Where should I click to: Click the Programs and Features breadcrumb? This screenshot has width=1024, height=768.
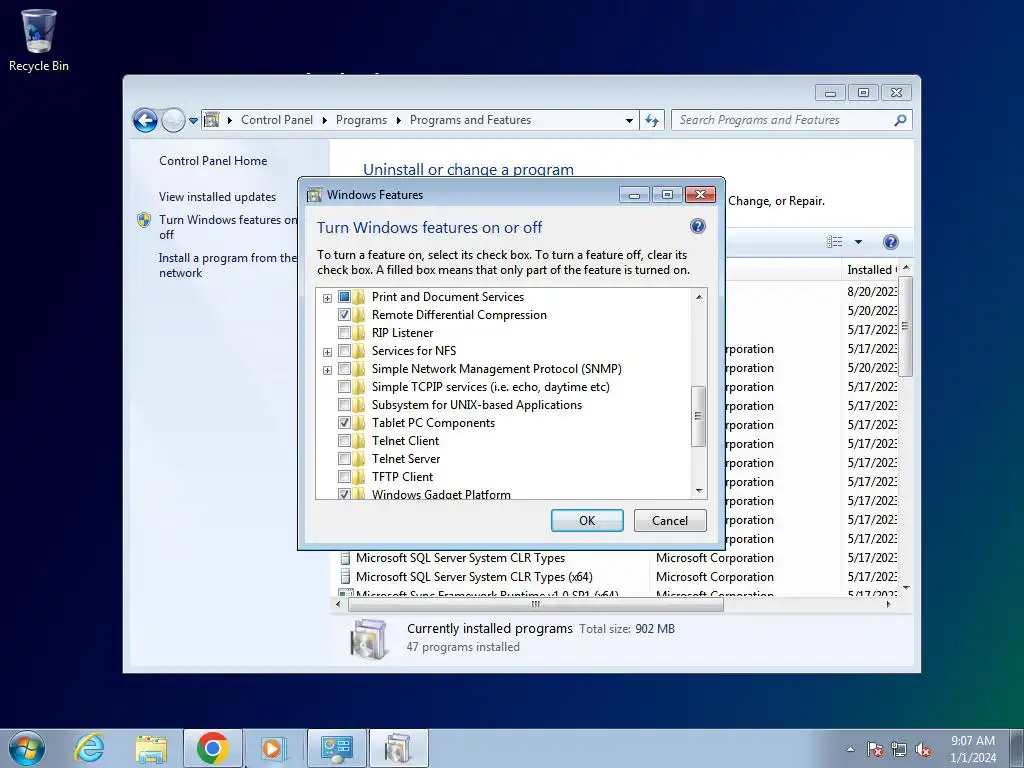coord(470,120)
